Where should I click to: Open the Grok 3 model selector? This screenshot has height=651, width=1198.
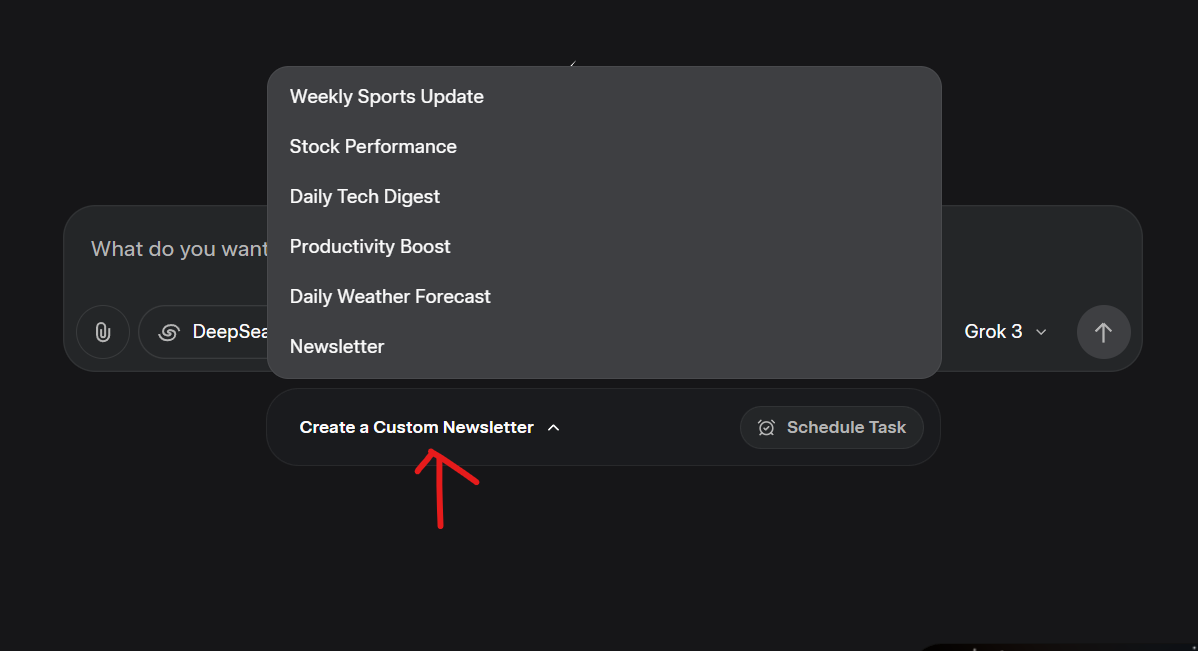coord(1005,332)
